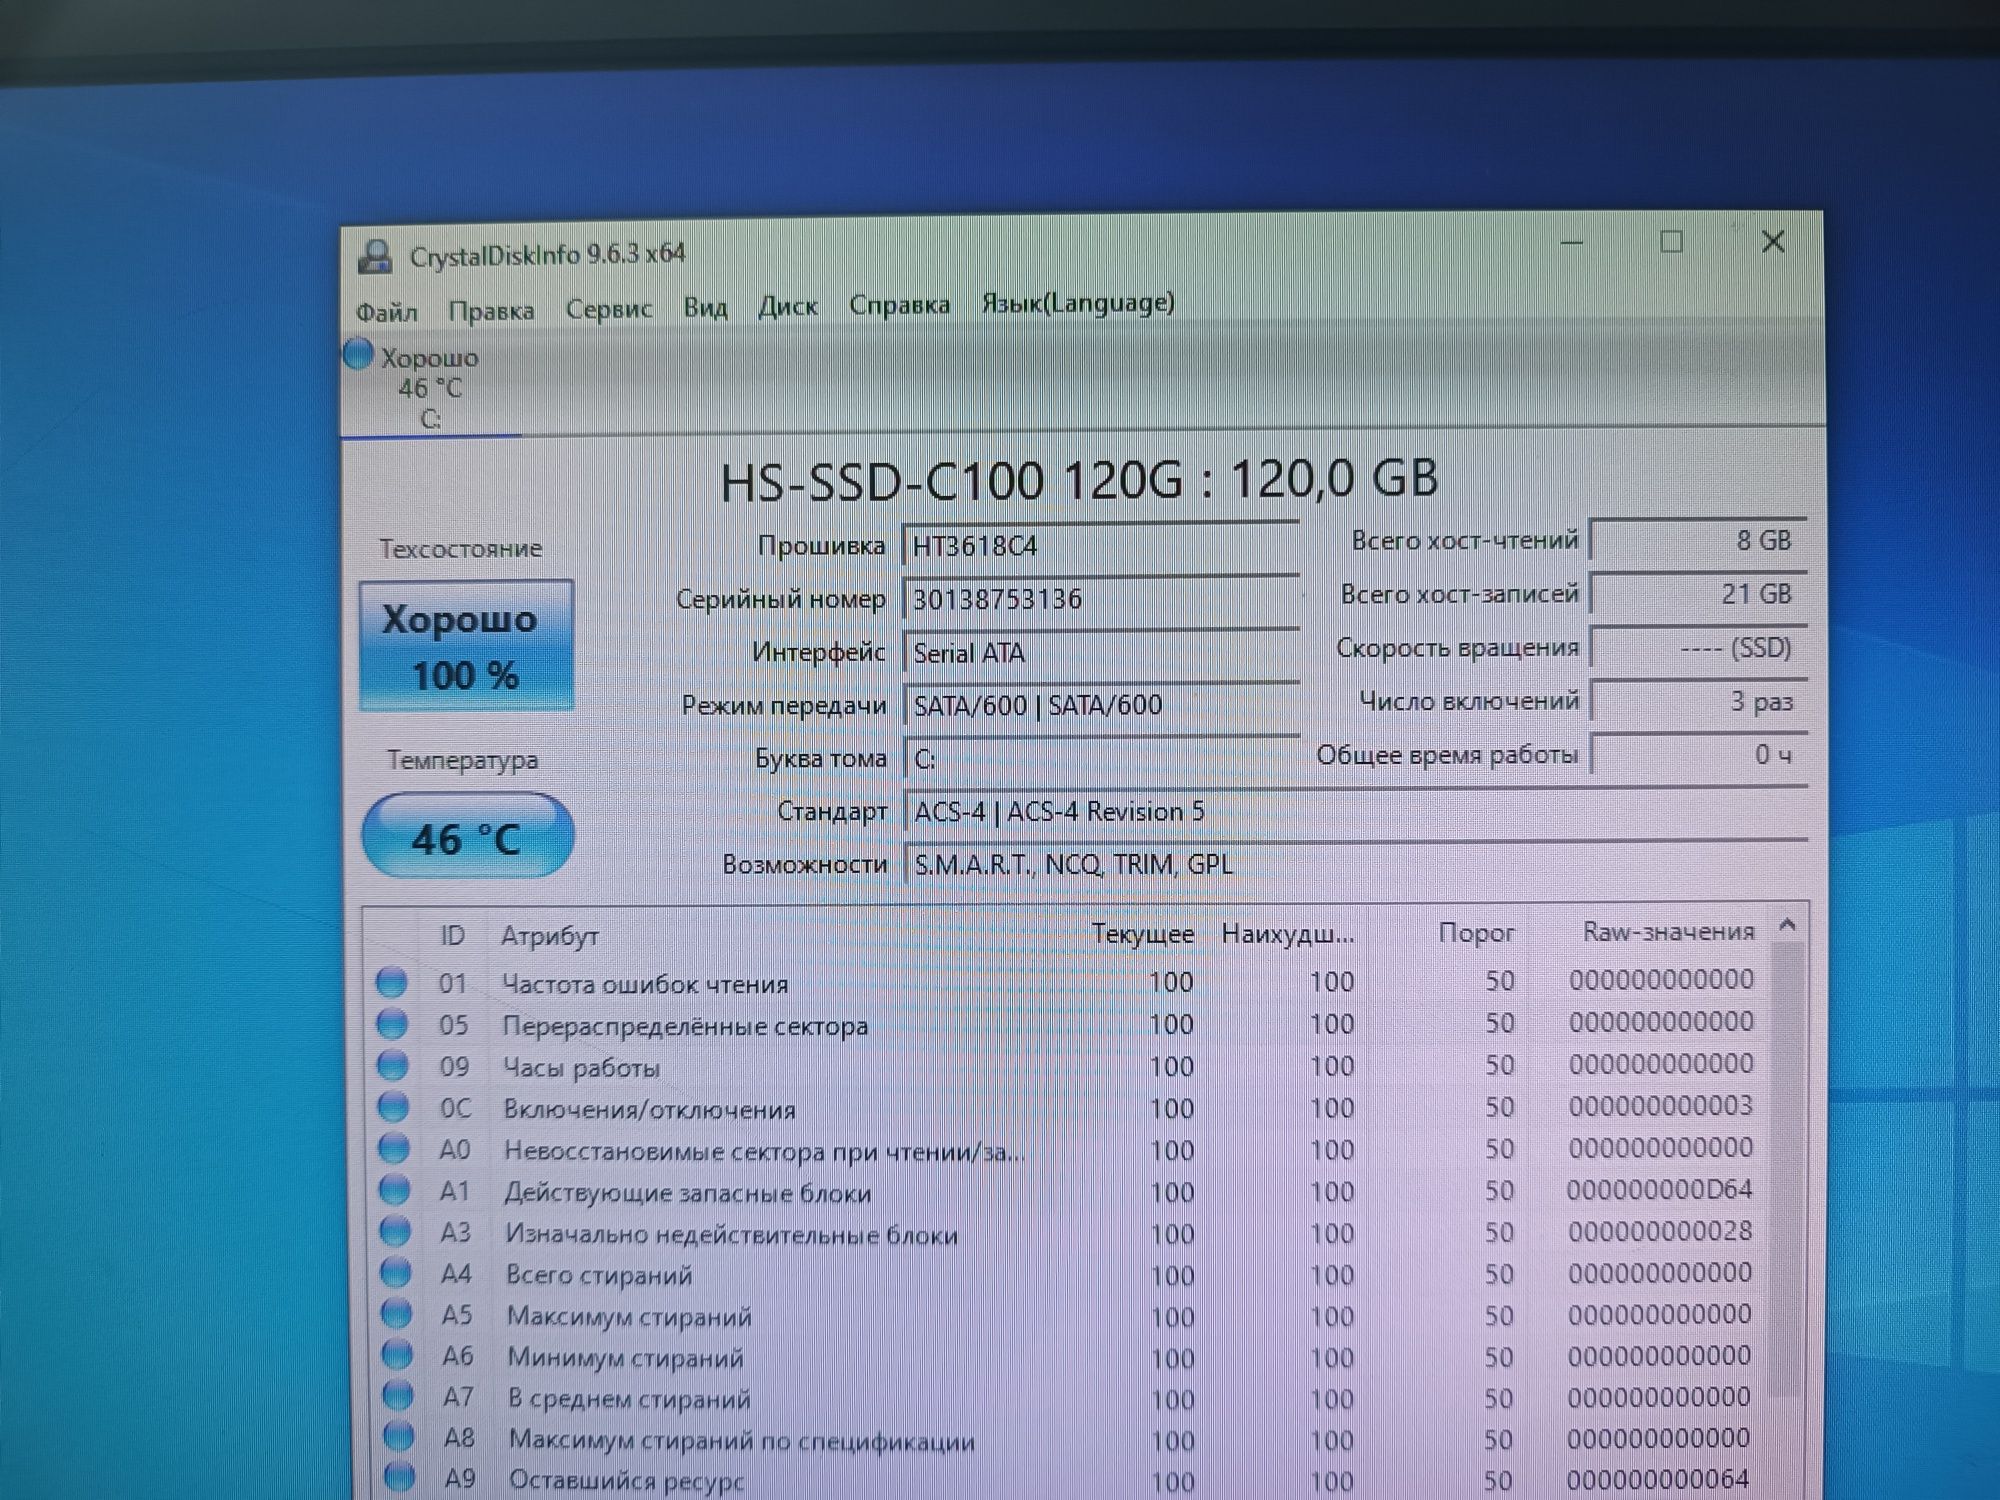Click the CrystalDiskInfo title bar app icon

(x=375, y=257)
